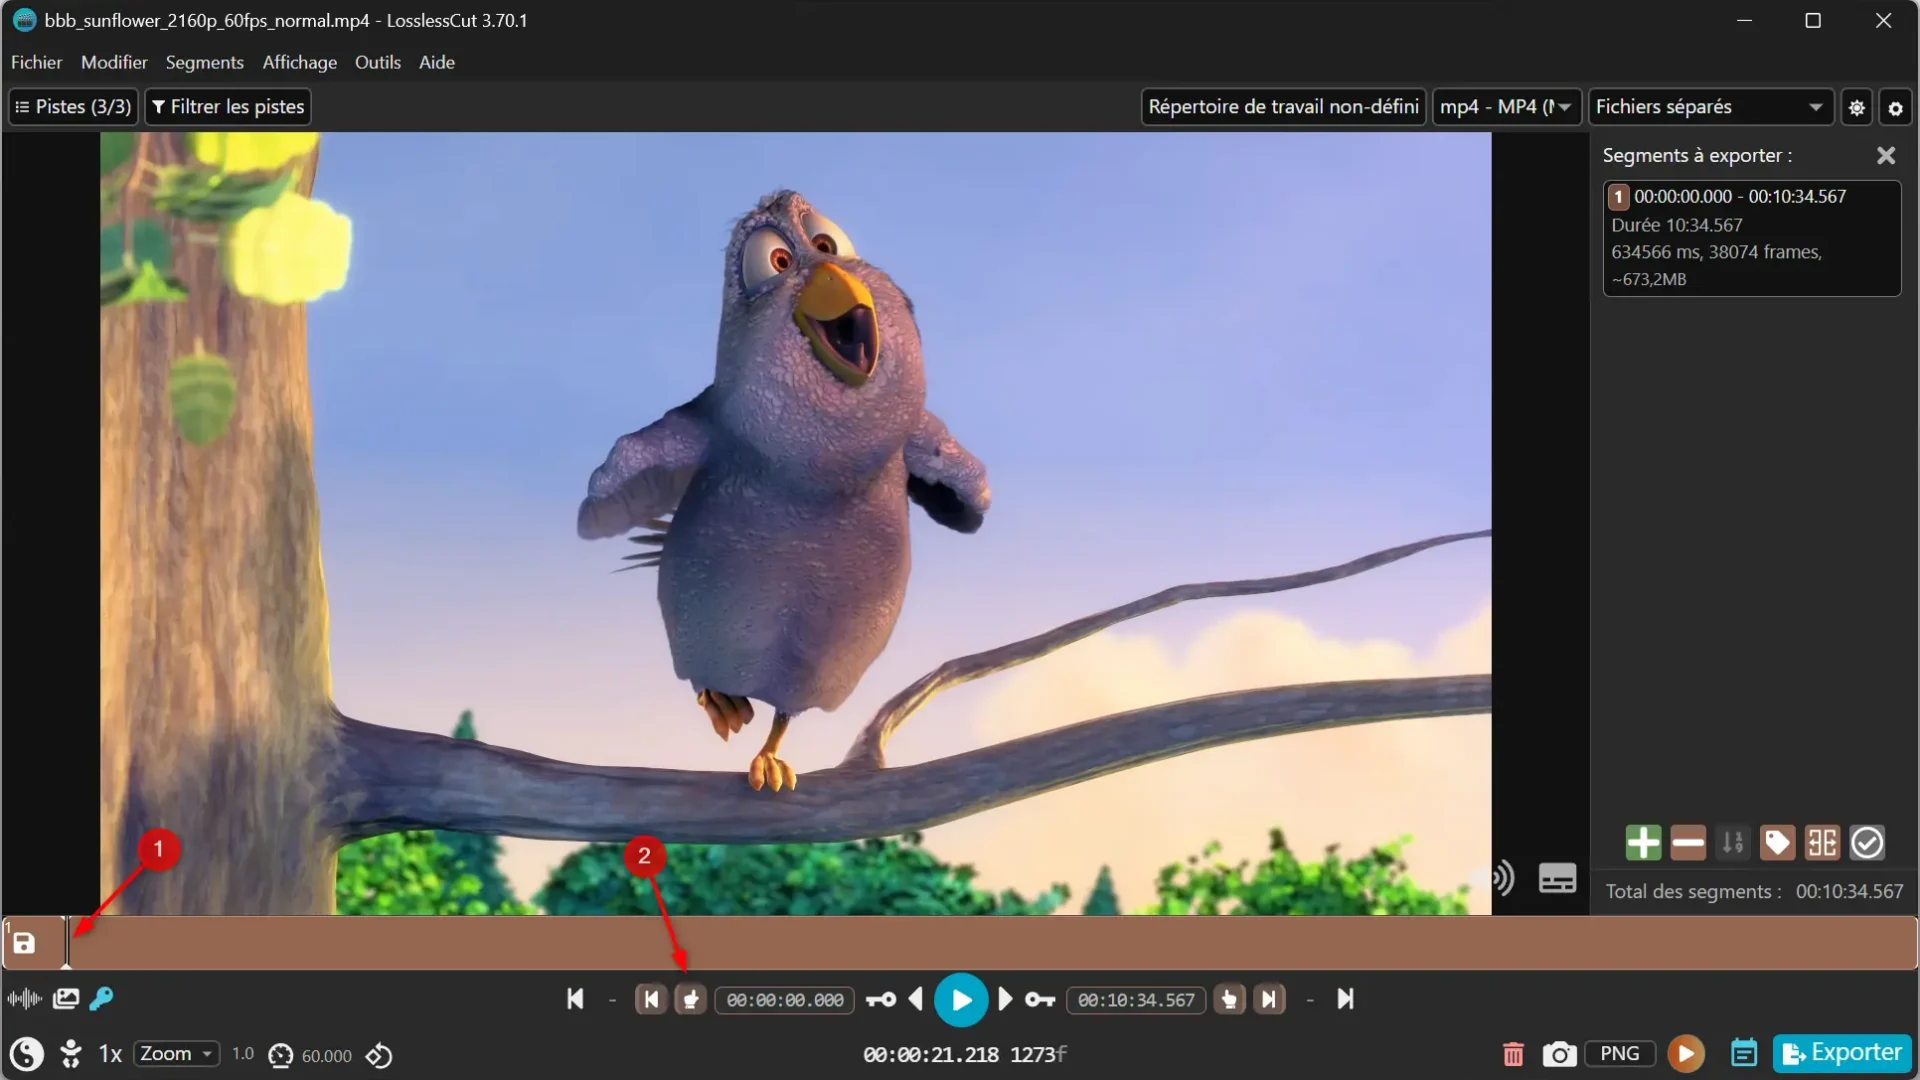Viewport: 1920px width, 1080px height.
Task: Click the save icon on the timeline segment
Action: tap(24, 943)
